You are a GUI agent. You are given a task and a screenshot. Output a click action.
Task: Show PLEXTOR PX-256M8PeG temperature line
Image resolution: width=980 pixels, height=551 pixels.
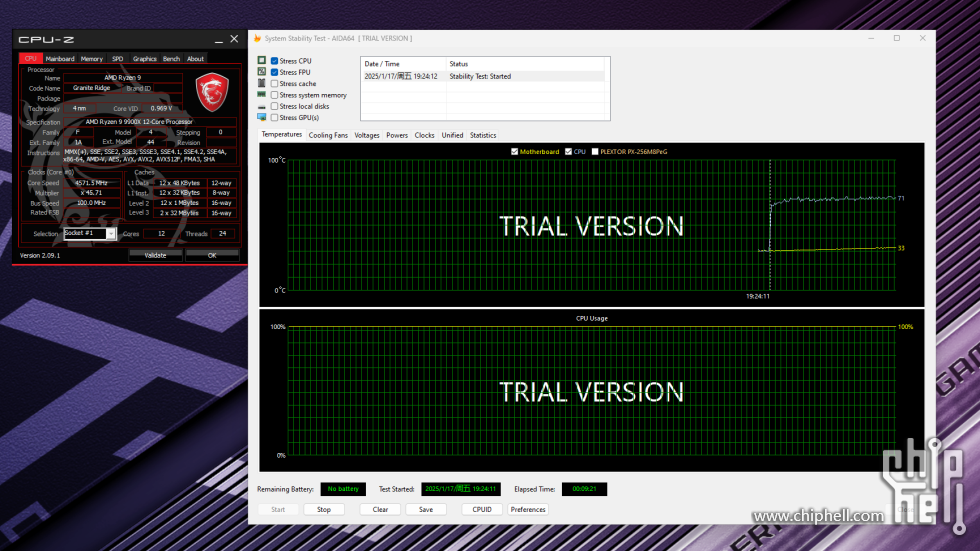595,151
